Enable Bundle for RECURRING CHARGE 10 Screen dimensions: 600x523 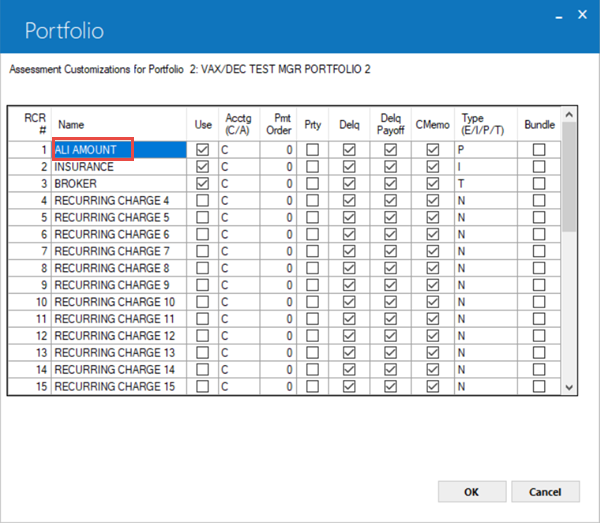pyautogui.click(x=539, y=302)
